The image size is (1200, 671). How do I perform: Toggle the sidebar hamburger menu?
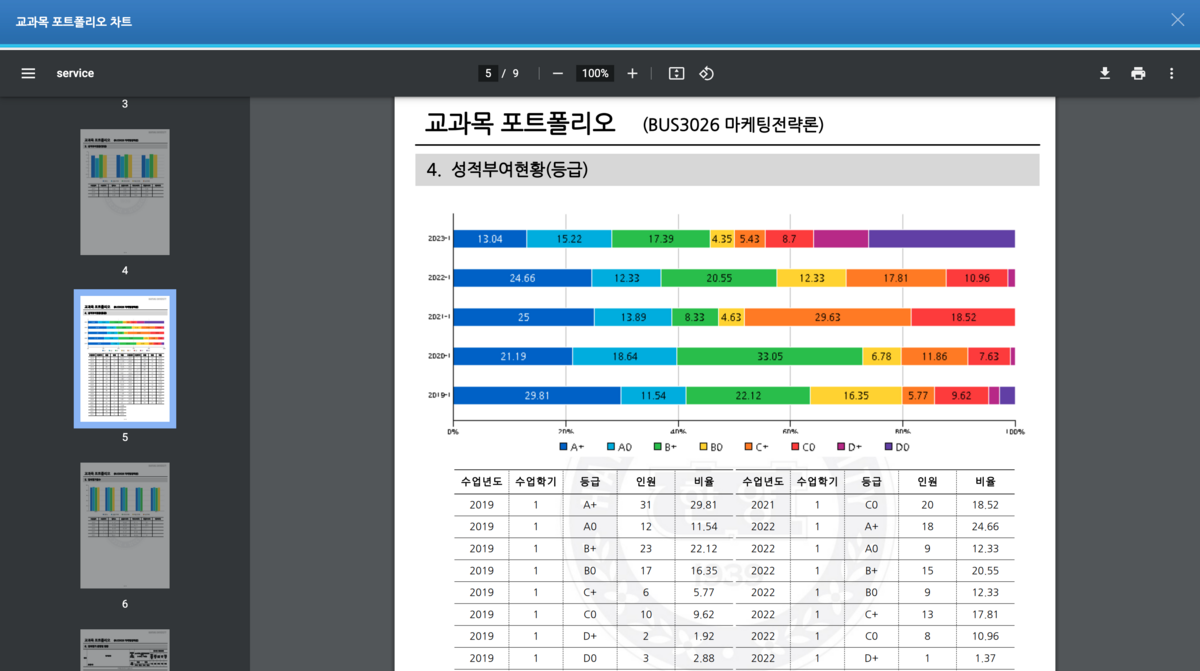click(28, 73)
